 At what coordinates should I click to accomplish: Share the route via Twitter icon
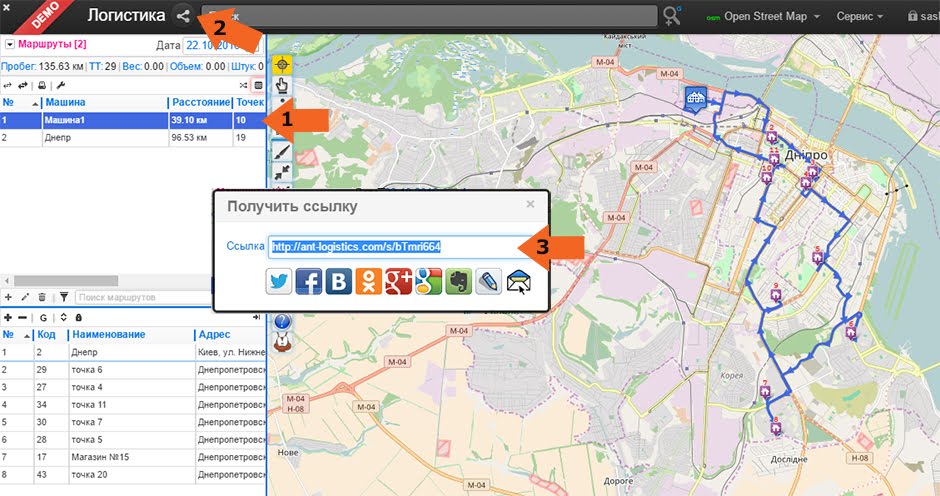pos(279,281)
